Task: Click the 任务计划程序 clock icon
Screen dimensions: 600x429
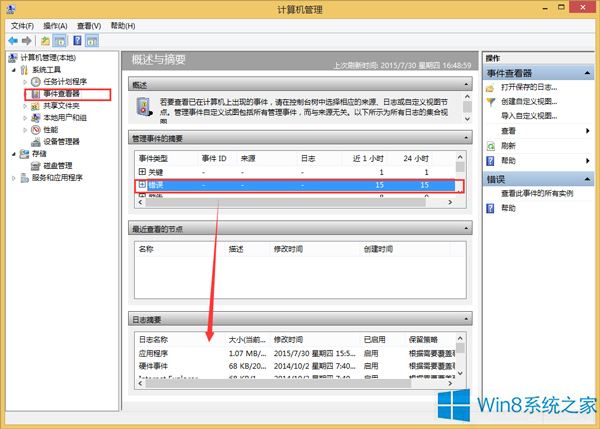Action: (x=36, y=82)
